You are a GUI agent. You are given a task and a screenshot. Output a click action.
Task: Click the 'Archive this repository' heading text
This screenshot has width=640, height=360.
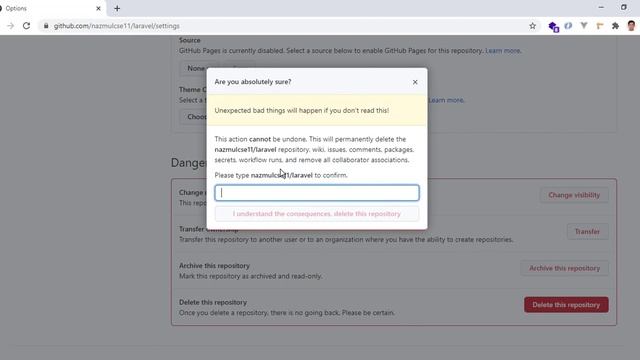[x=214, y=266]
